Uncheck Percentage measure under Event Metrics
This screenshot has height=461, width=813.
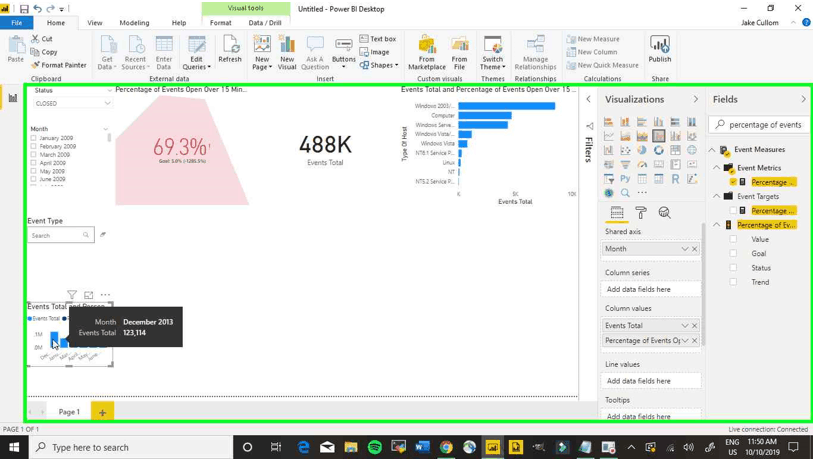pos(733,182)
